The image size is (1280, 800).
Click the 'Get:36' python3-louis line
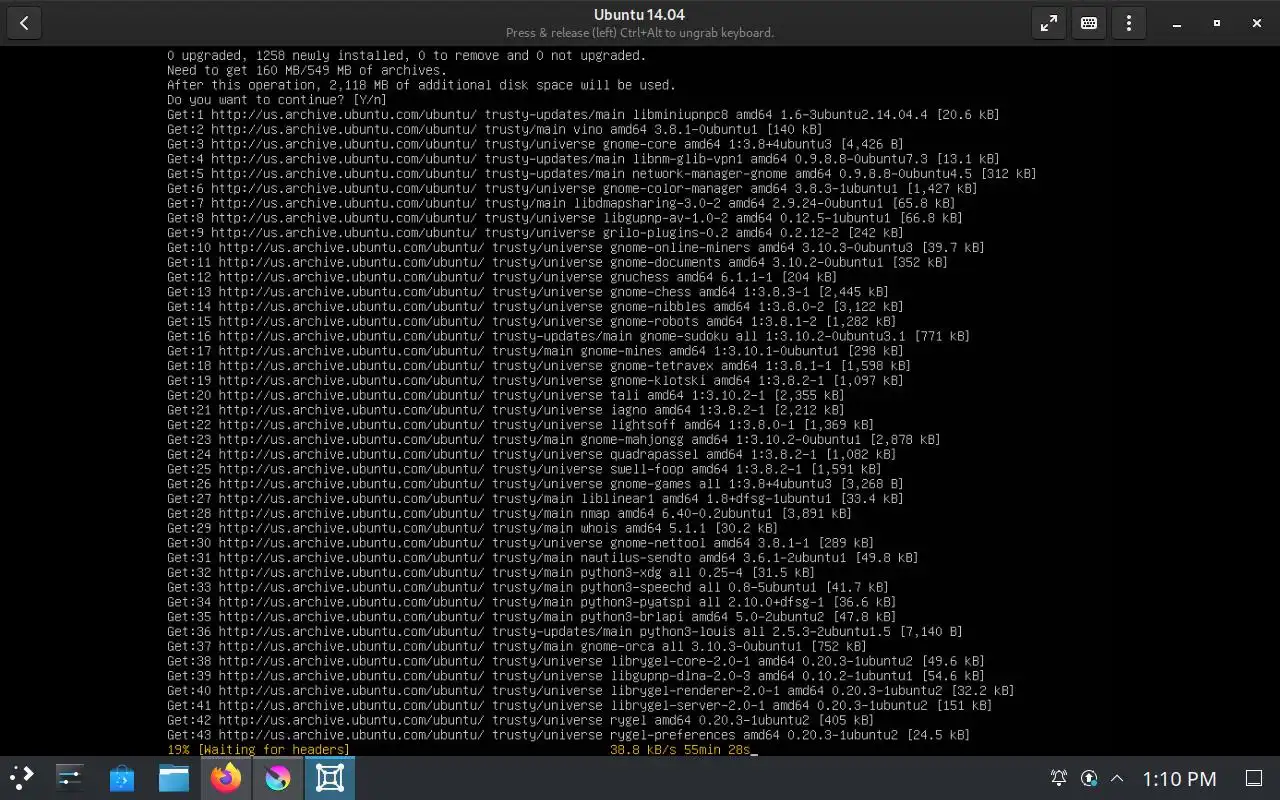(x=565, y=631)
